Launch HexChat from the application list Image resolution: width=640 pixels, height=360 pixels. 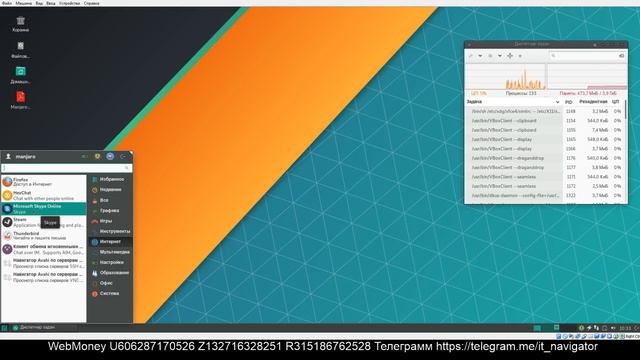[44, 195]
